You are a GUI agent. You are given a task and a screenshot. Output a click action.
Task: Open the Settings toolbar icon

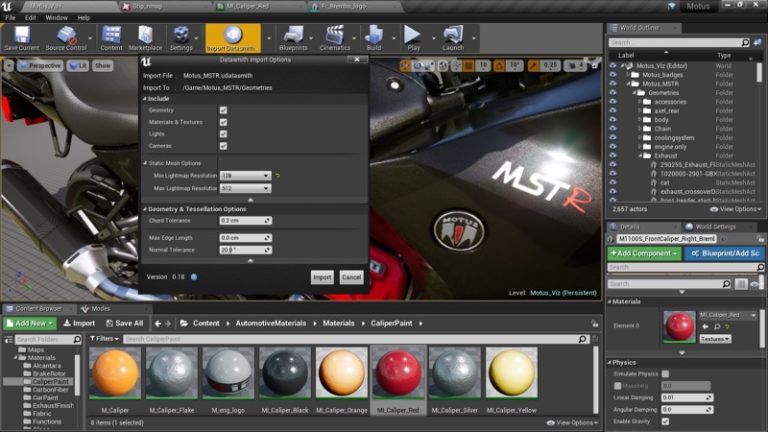[181, 38]
